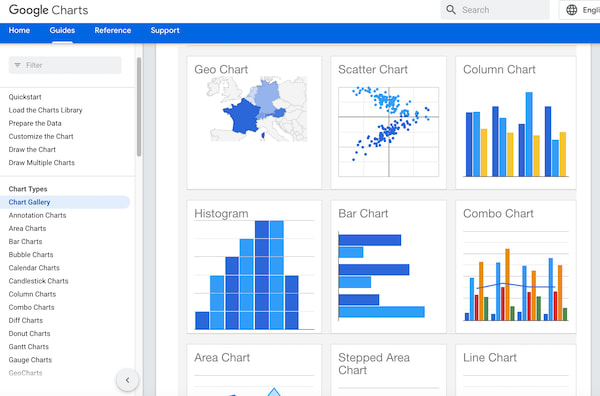Collapse sidebar with the chevron button
The width and height of the screenshot is (600, 396).
[127, 380]
